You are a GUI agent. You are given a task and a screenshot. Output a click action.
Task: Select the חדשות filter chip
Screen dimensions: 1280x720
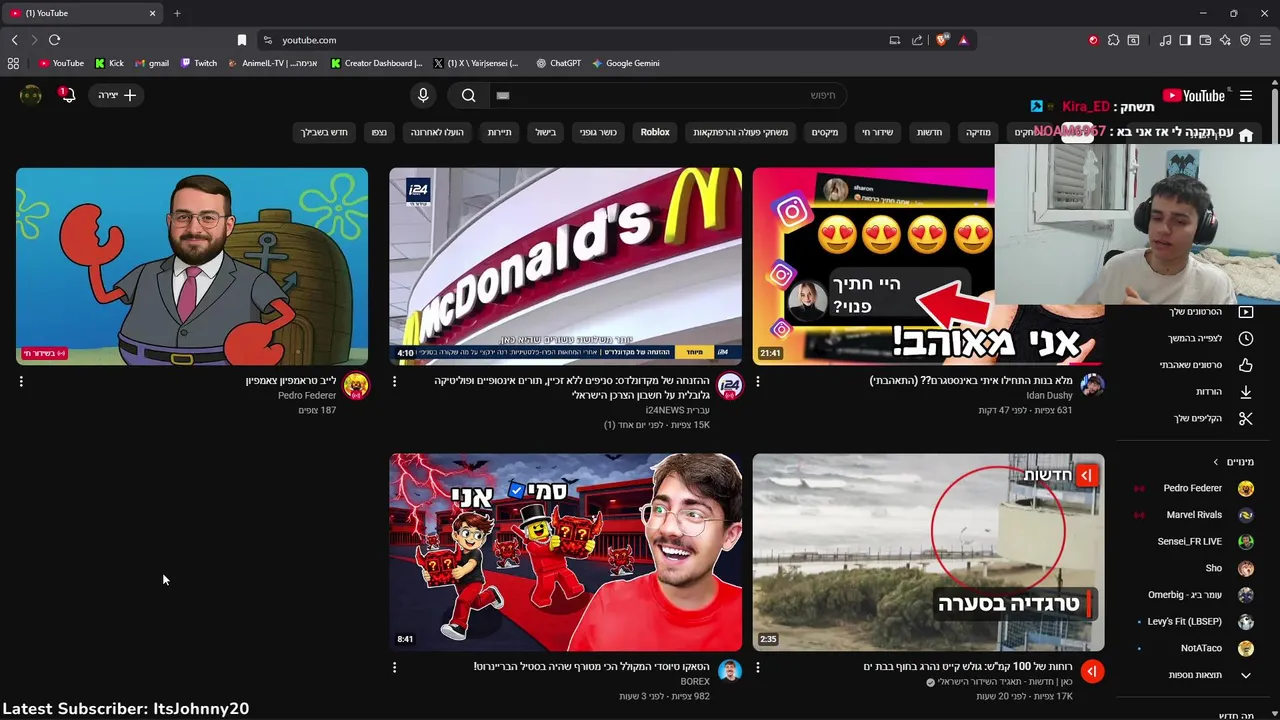click(x=930, y=132)
